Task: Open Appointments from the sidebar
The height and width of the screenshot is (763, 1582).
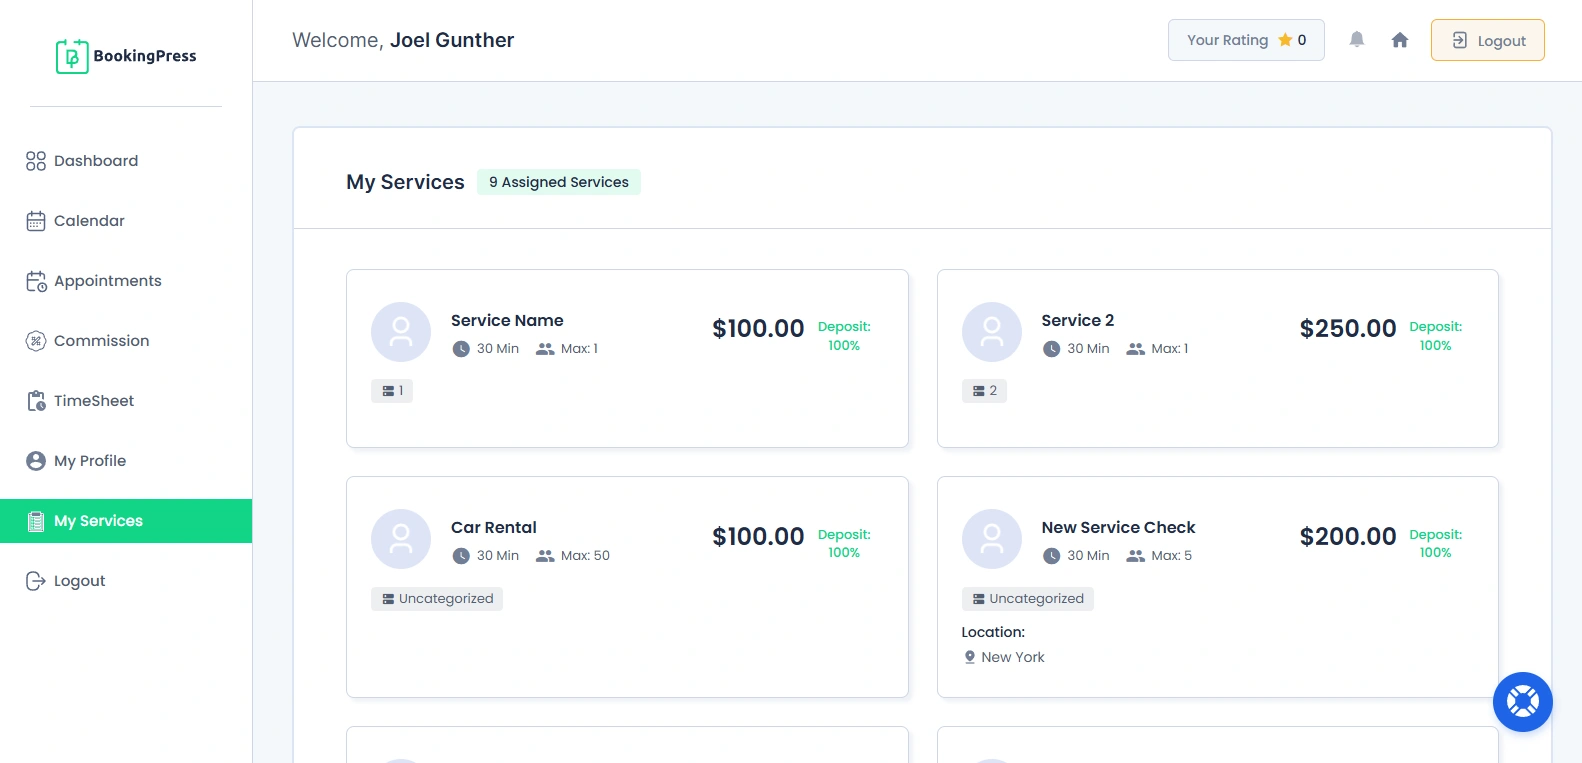Action: 126,281
